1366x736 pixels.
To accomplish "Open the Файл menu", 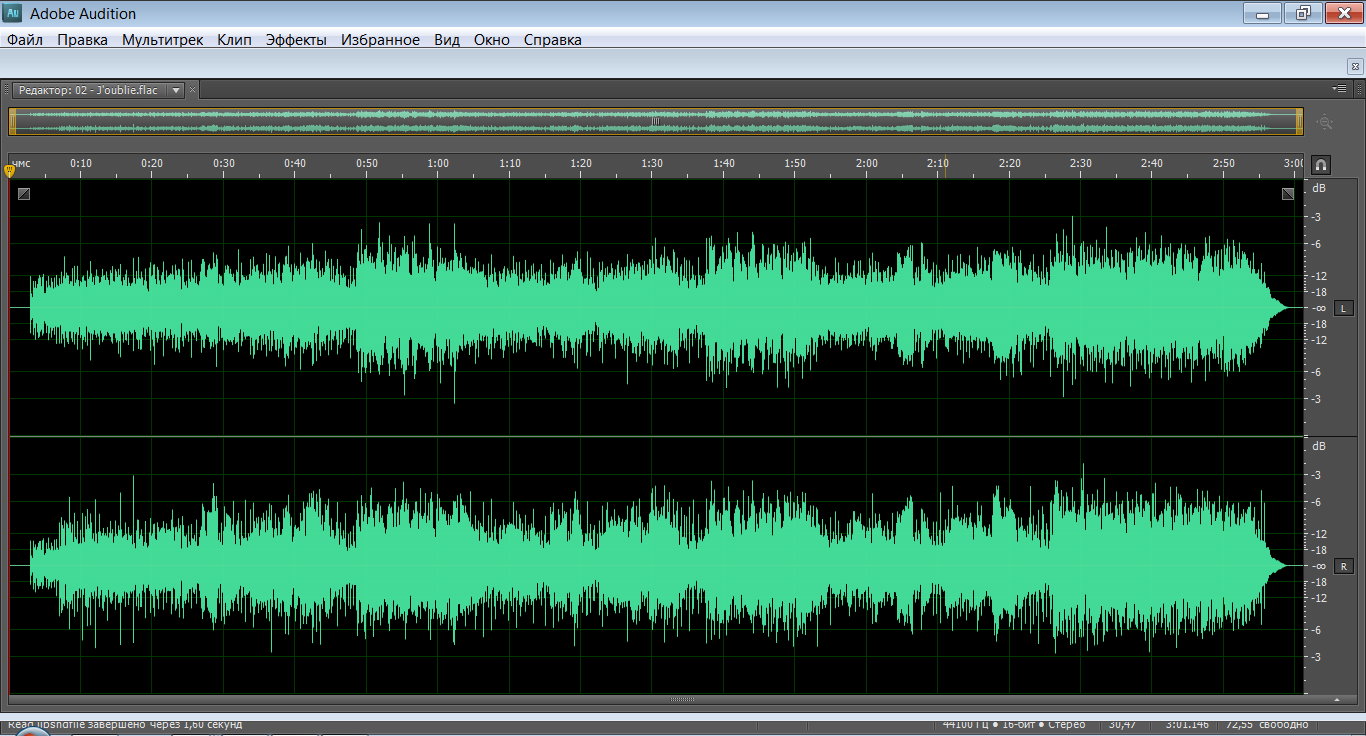I will 25,40.
